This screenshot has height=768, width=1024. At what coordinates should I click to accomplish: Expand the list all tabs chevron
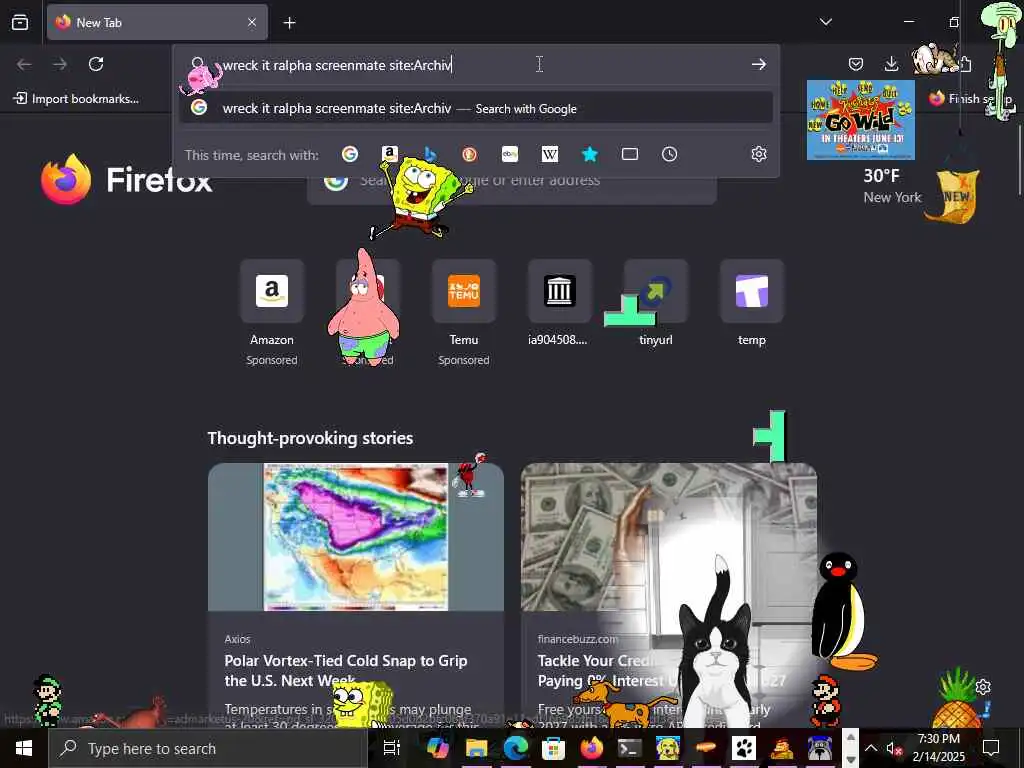[x=825, y=22]
